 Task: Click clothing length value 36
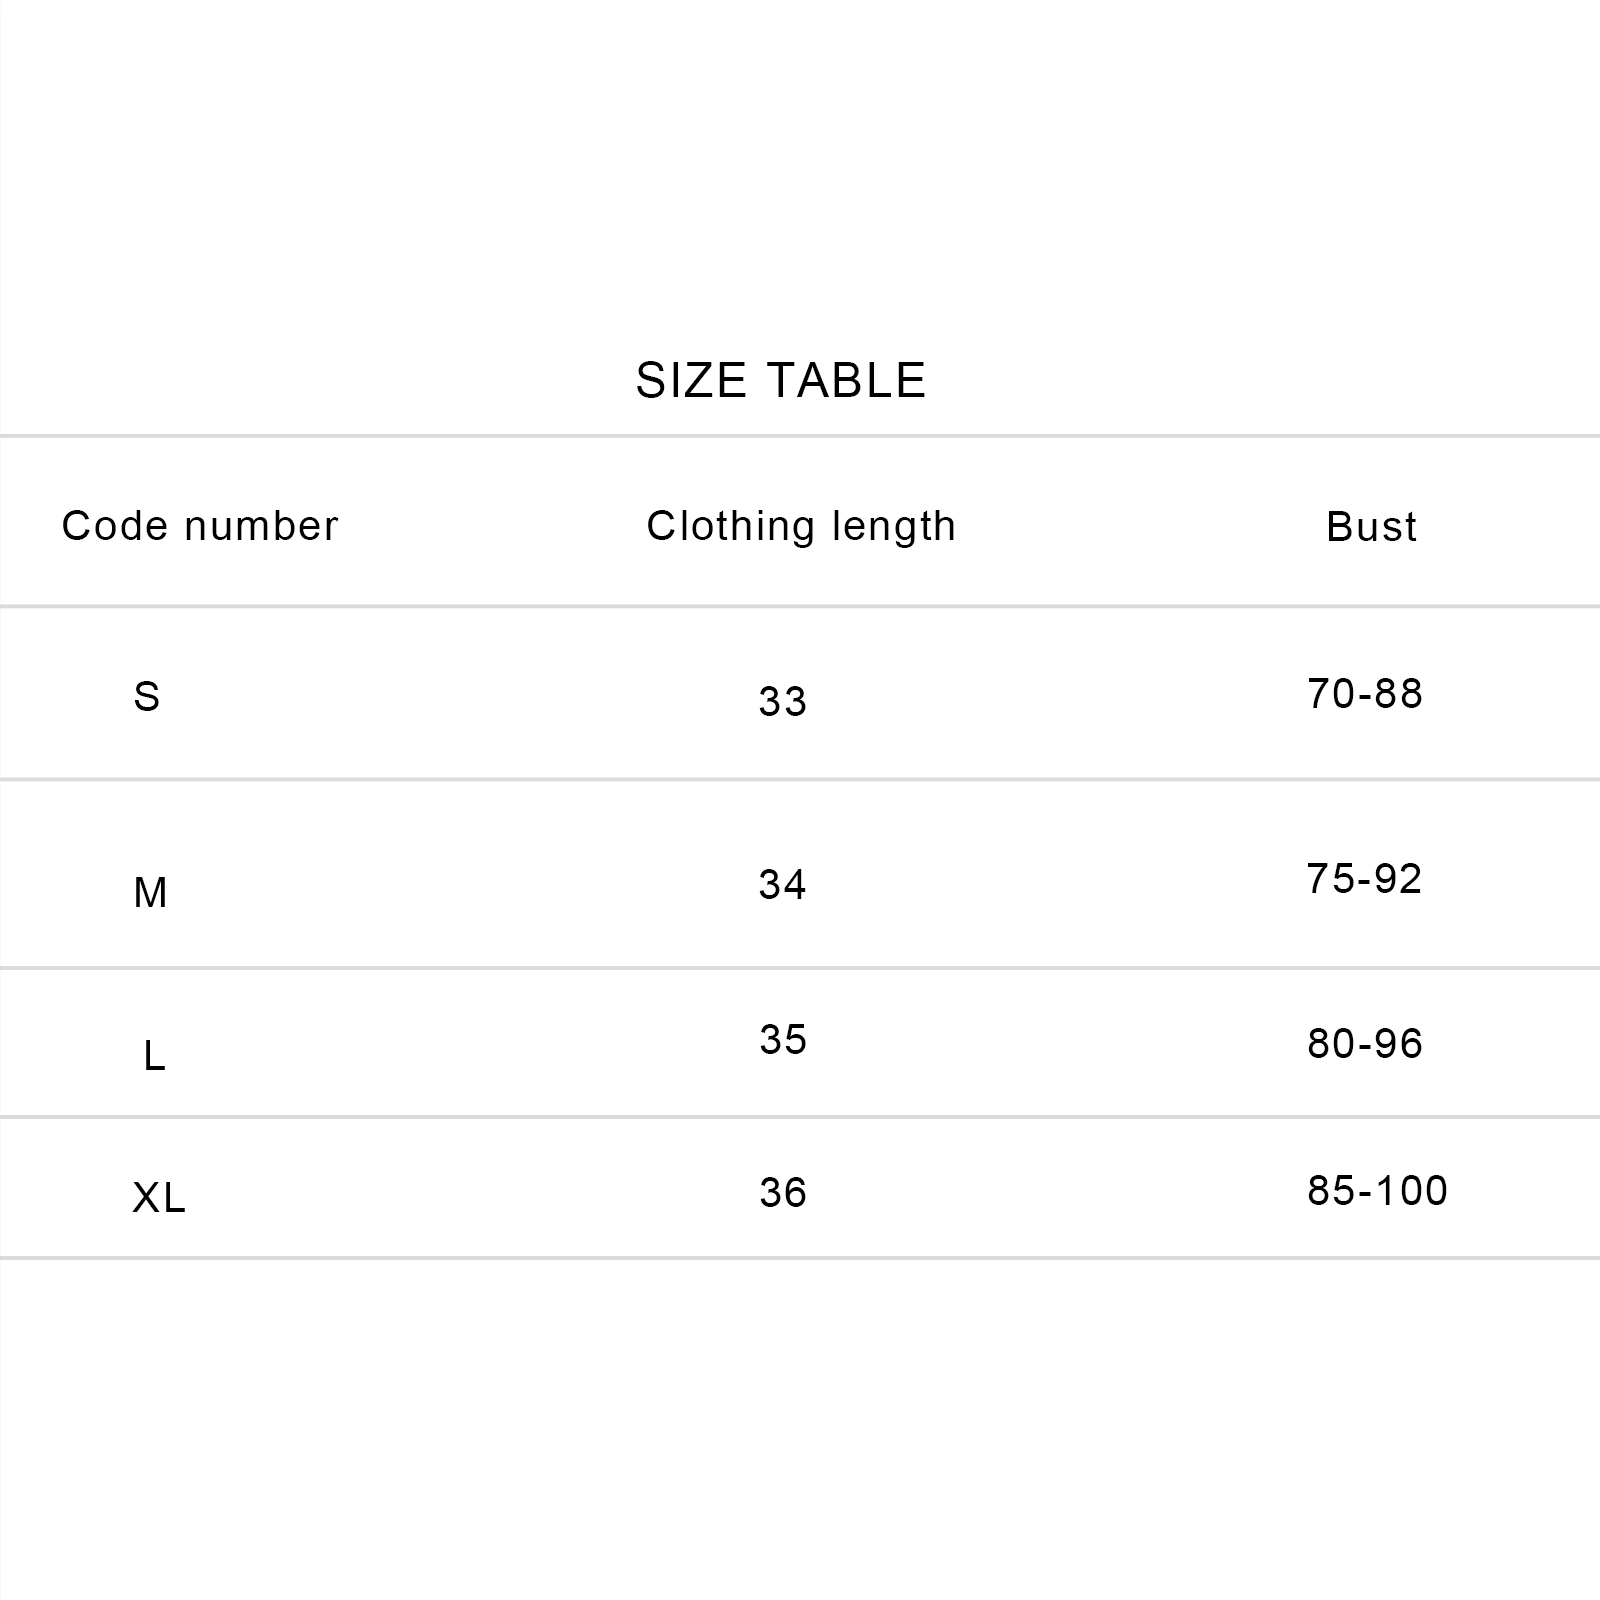pos(783,1193)
